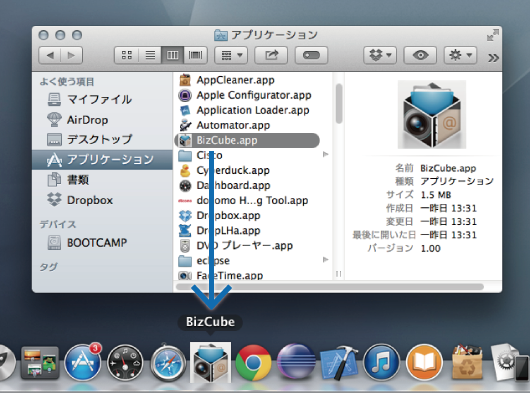Select BOOTCAMP under デバイス
The image size is (530, 393).
(102, 243)
